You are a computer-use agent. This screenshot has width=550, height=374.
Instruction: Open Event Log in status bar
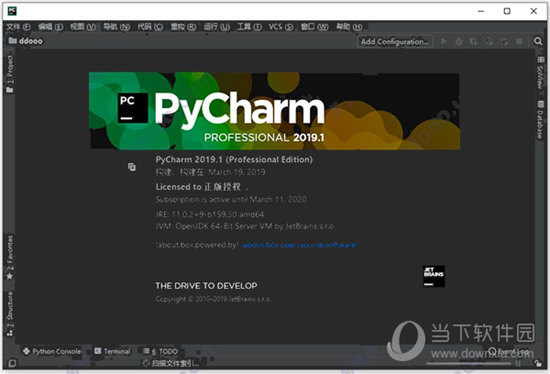point(509,351)
